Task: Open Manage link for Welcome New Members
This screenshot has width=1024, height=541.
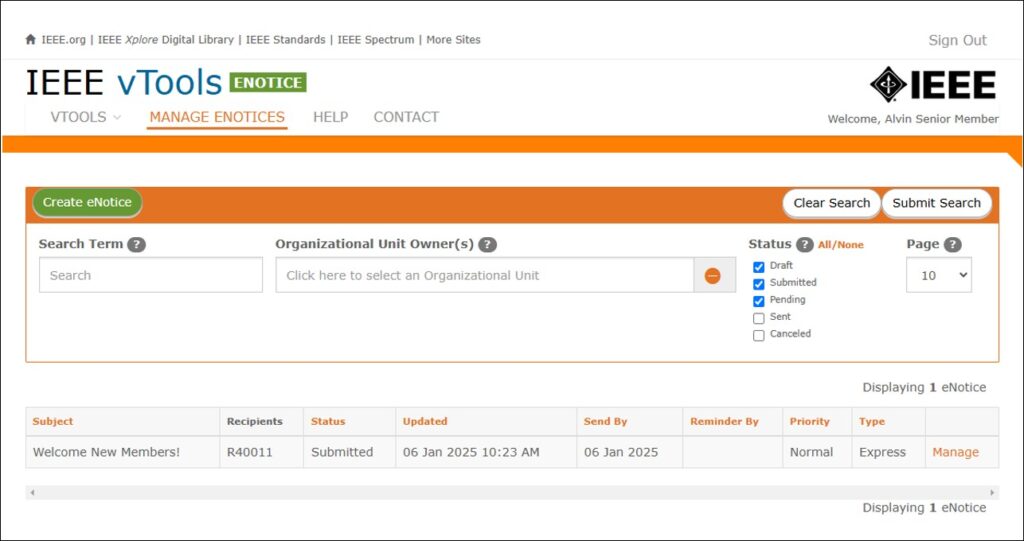Action: (x=955, y=452)
